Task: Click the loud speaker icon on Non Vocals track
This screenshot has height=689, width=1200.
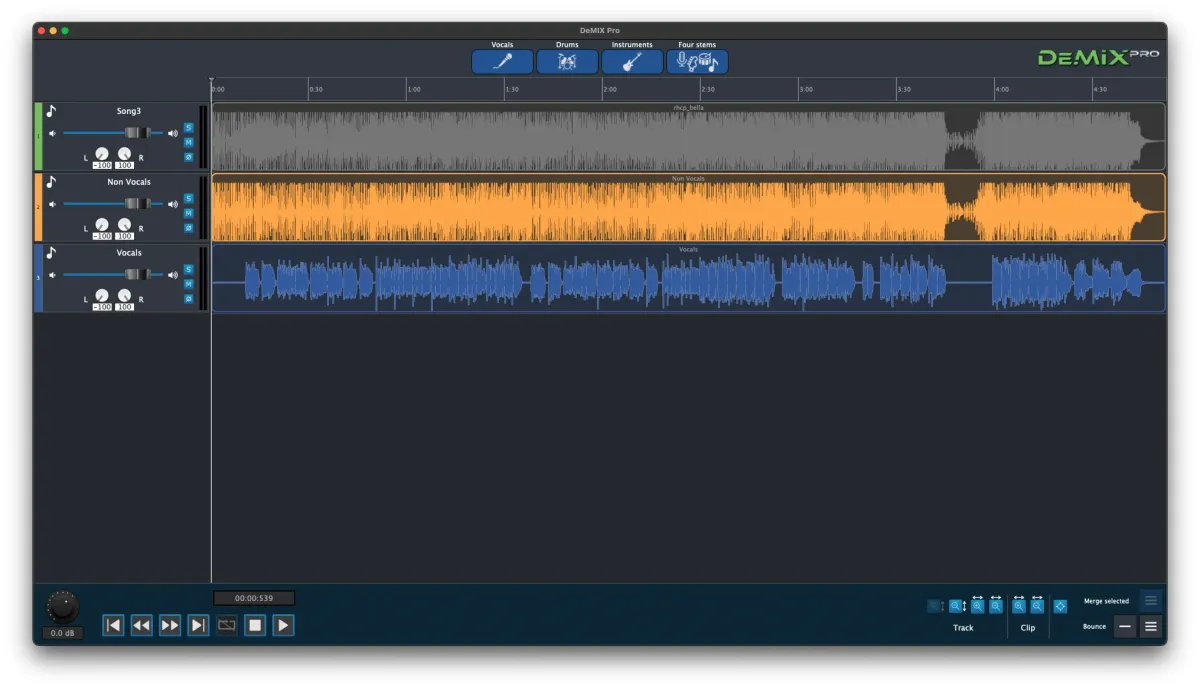Action: (173, 204)
